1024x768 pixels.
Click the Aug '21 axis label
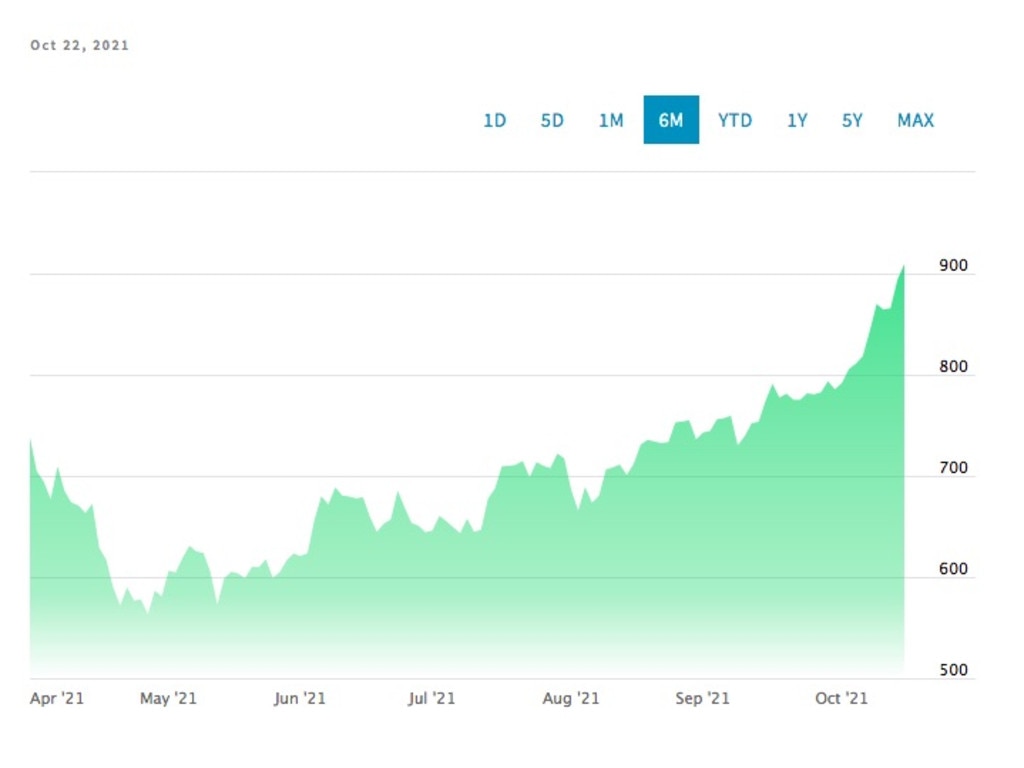pos(571,698)
